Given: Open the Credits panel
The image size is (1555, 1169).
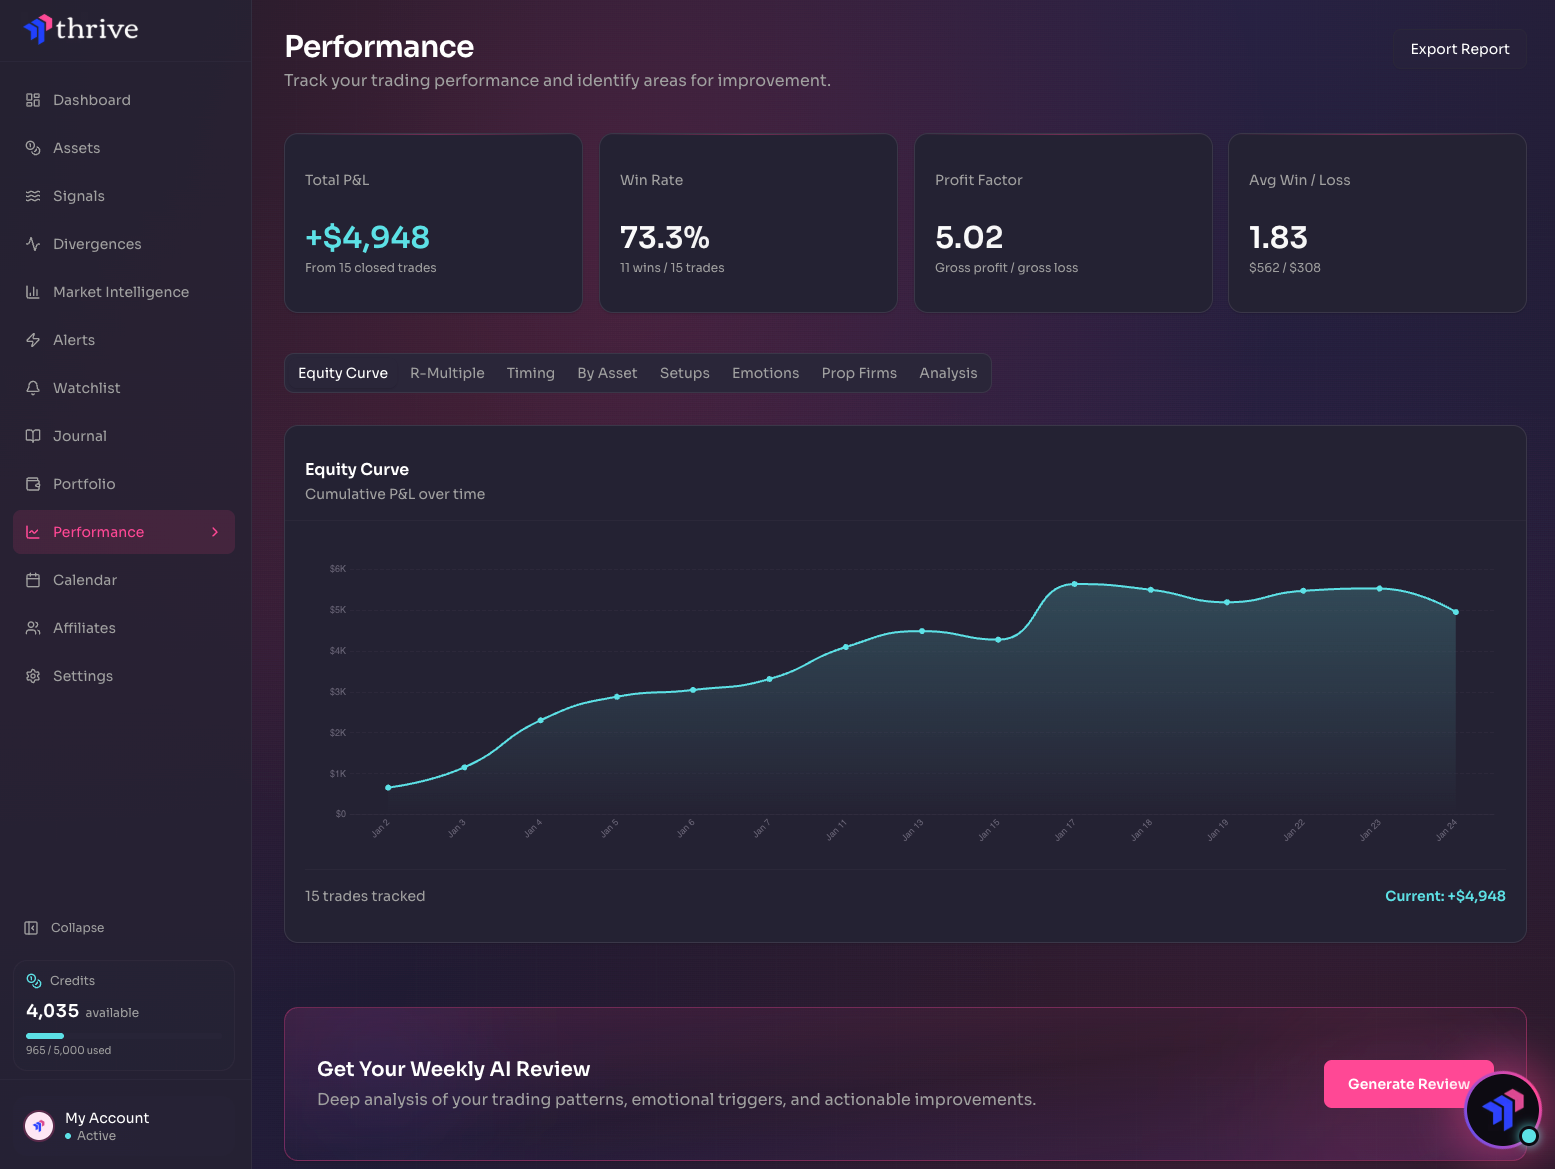Looking at the screenshot, I should 123,1013.
